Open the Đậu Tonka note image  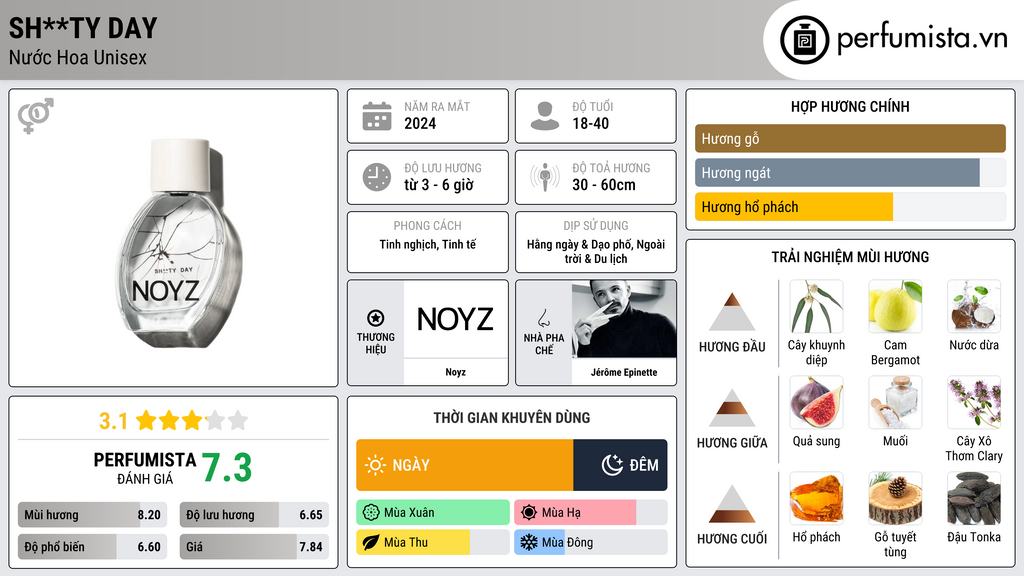(x=974, y=498)
